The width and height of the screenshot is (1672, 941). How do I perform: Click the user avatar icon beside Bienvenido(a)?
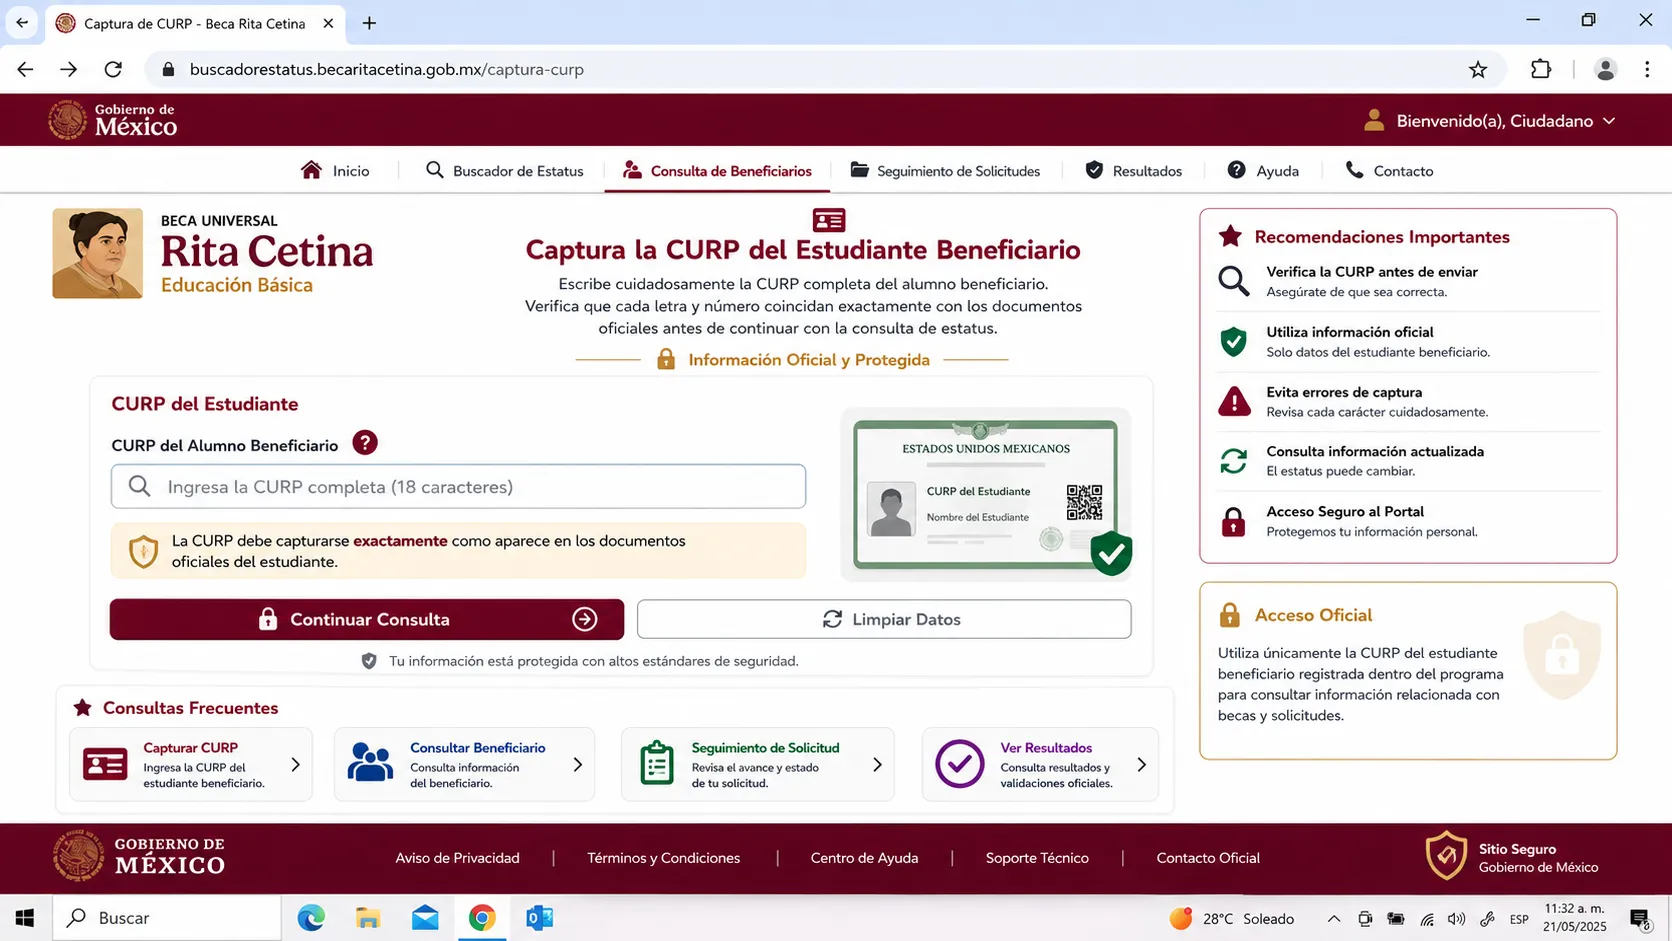1374,120
